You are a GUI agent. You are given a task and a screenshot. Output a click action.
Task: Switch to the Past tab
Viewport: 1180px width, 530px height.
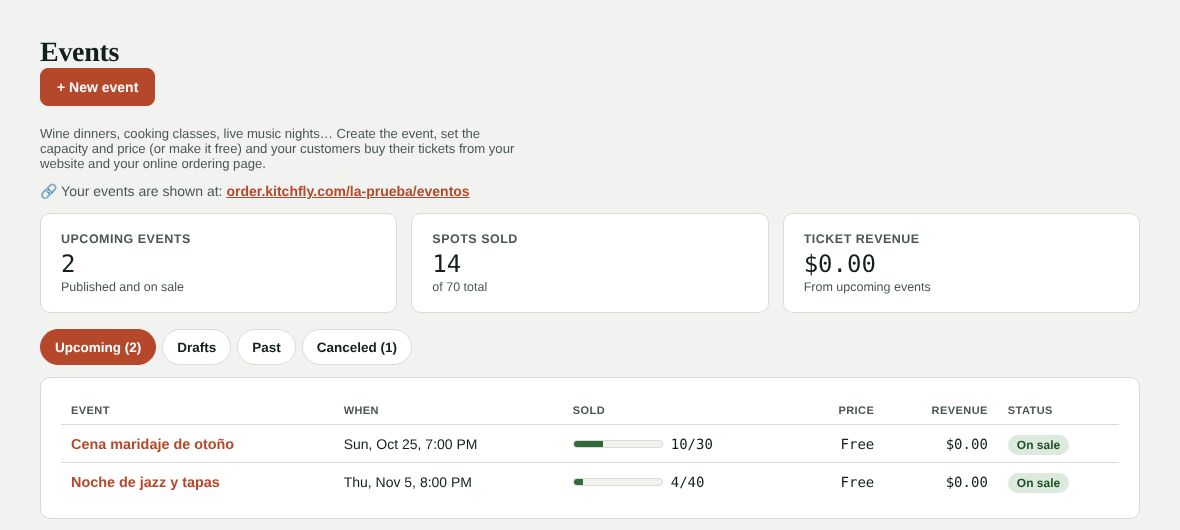(266, 347)
